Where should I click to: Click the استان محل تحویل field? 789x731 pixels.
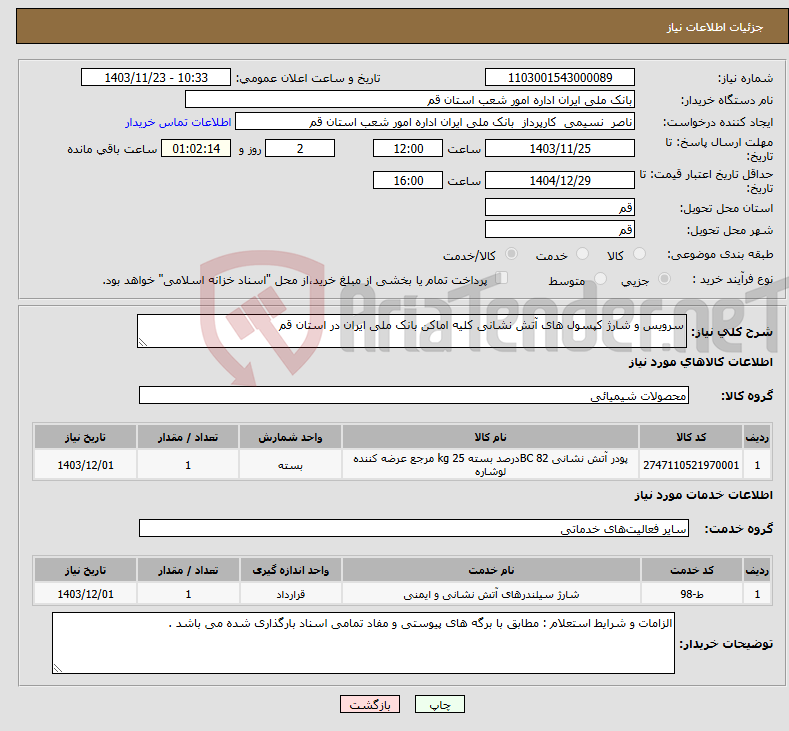(x=559, y=207)
